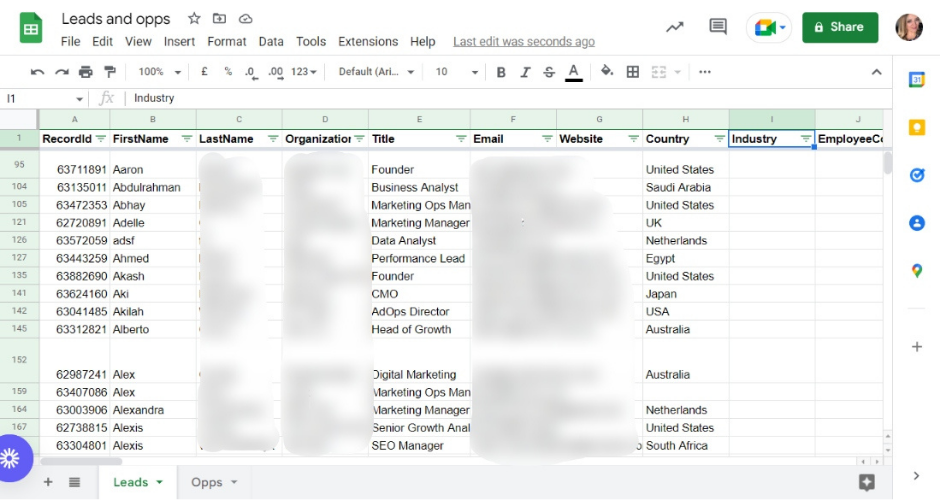Toggle strikethrough formatting
The height and width of the screenshot is (500, 940).
[549, 72]
